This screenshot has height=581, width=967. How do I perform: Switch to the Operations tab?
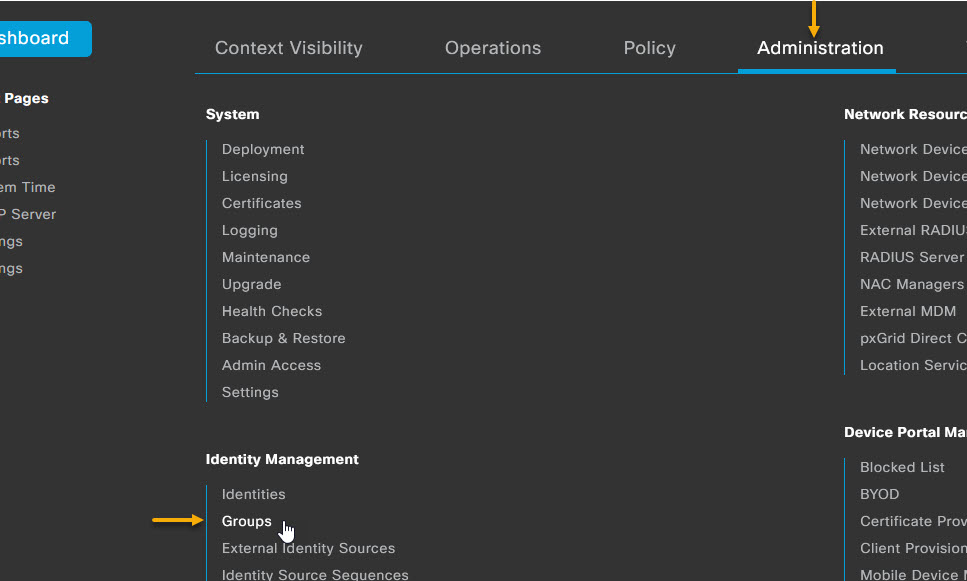pyautogui.click(x=493, y=48)
